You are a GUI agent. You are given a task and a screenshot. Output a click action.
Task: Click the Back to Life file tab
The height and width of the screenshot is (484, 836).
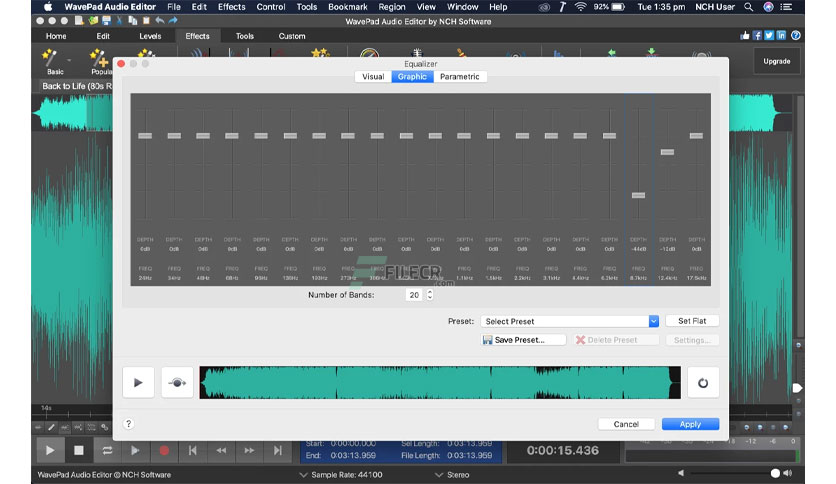(77, 86)
